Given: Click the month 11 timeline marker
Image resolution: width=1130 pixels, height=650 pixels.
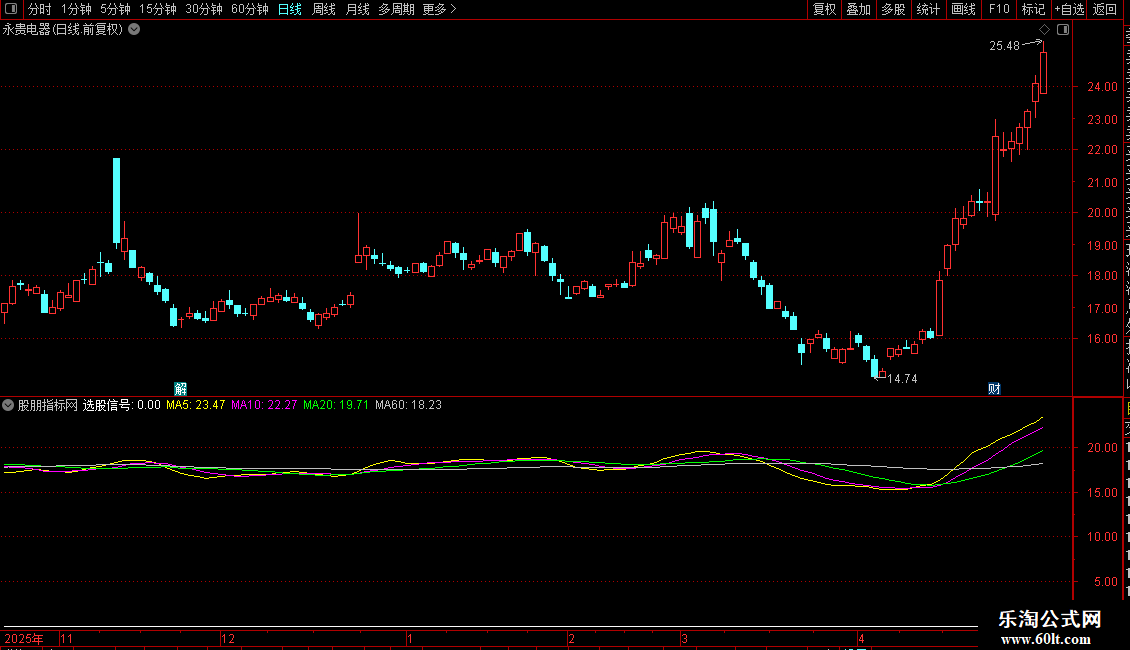Looking at the screenshot, I should click(67, 638).
